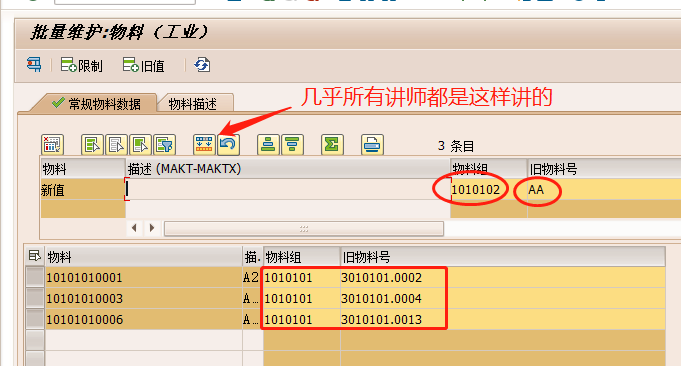681x366 pixels.
Task: Click the new value cell 1010102
Action: 489,189
